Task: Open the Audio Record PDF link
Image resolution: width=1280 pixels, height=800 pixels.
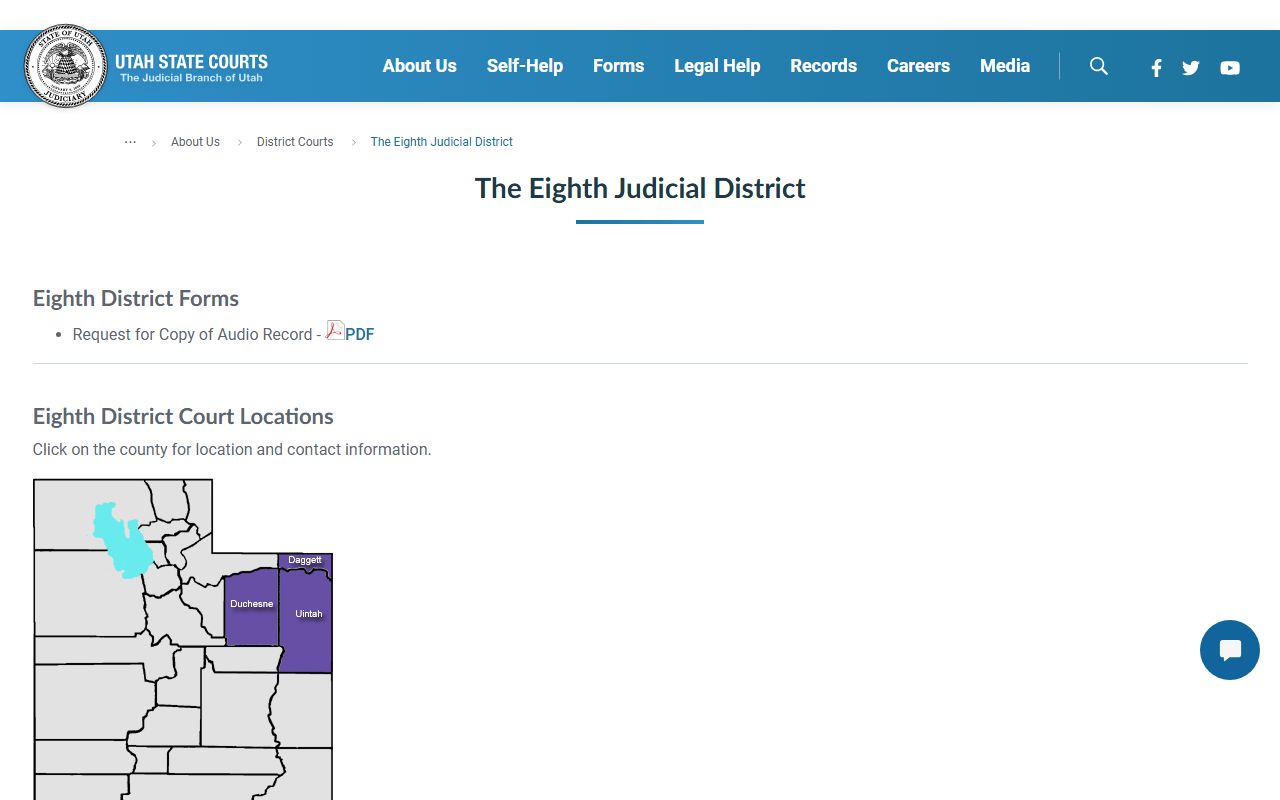Action: coord(359,335)
